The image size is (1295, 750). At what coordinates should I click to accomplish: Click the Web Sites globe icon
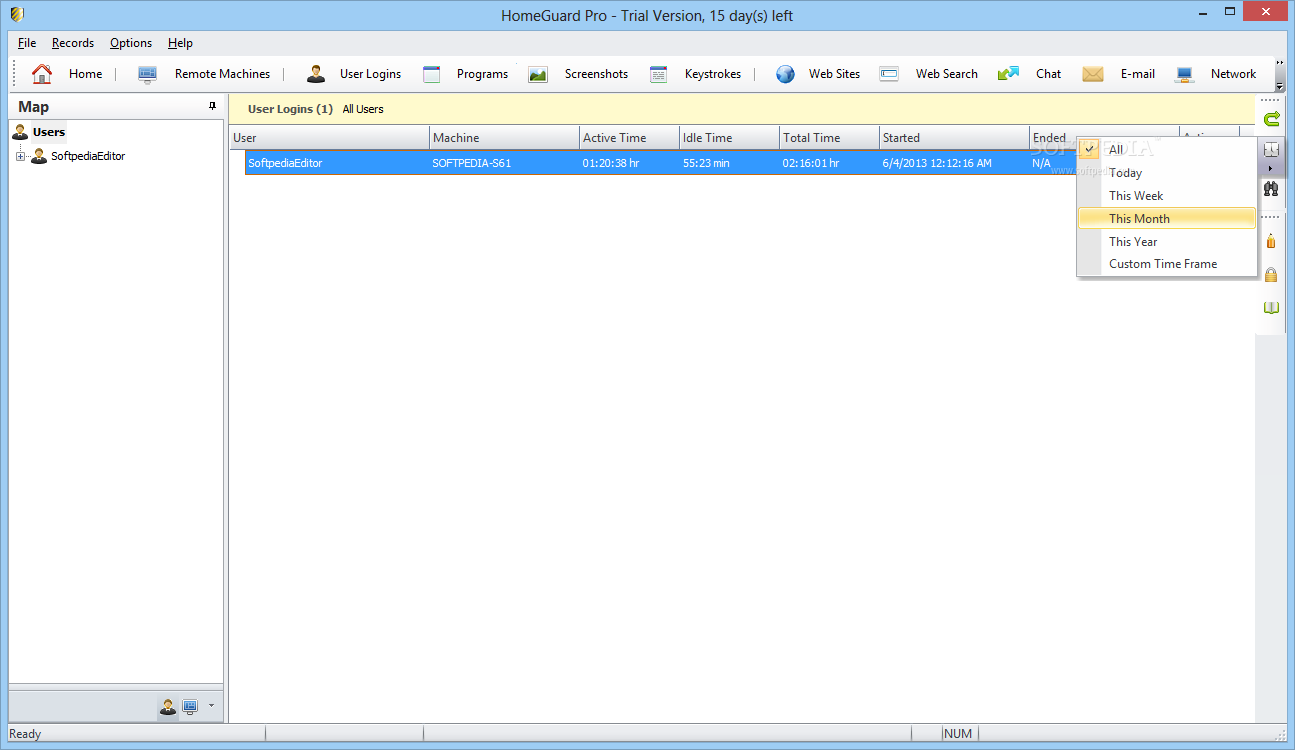point(786,74)
